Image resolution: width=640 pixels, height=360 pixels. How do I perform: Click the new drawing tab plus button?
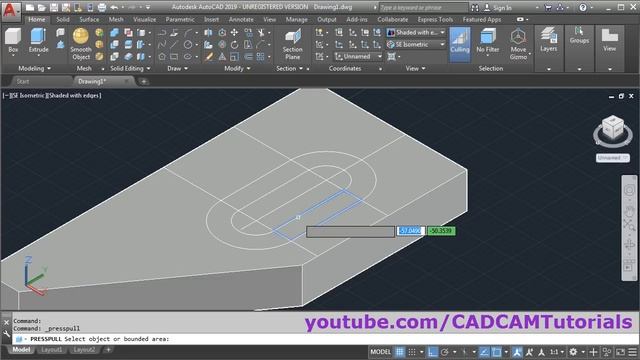coord(144,81)
